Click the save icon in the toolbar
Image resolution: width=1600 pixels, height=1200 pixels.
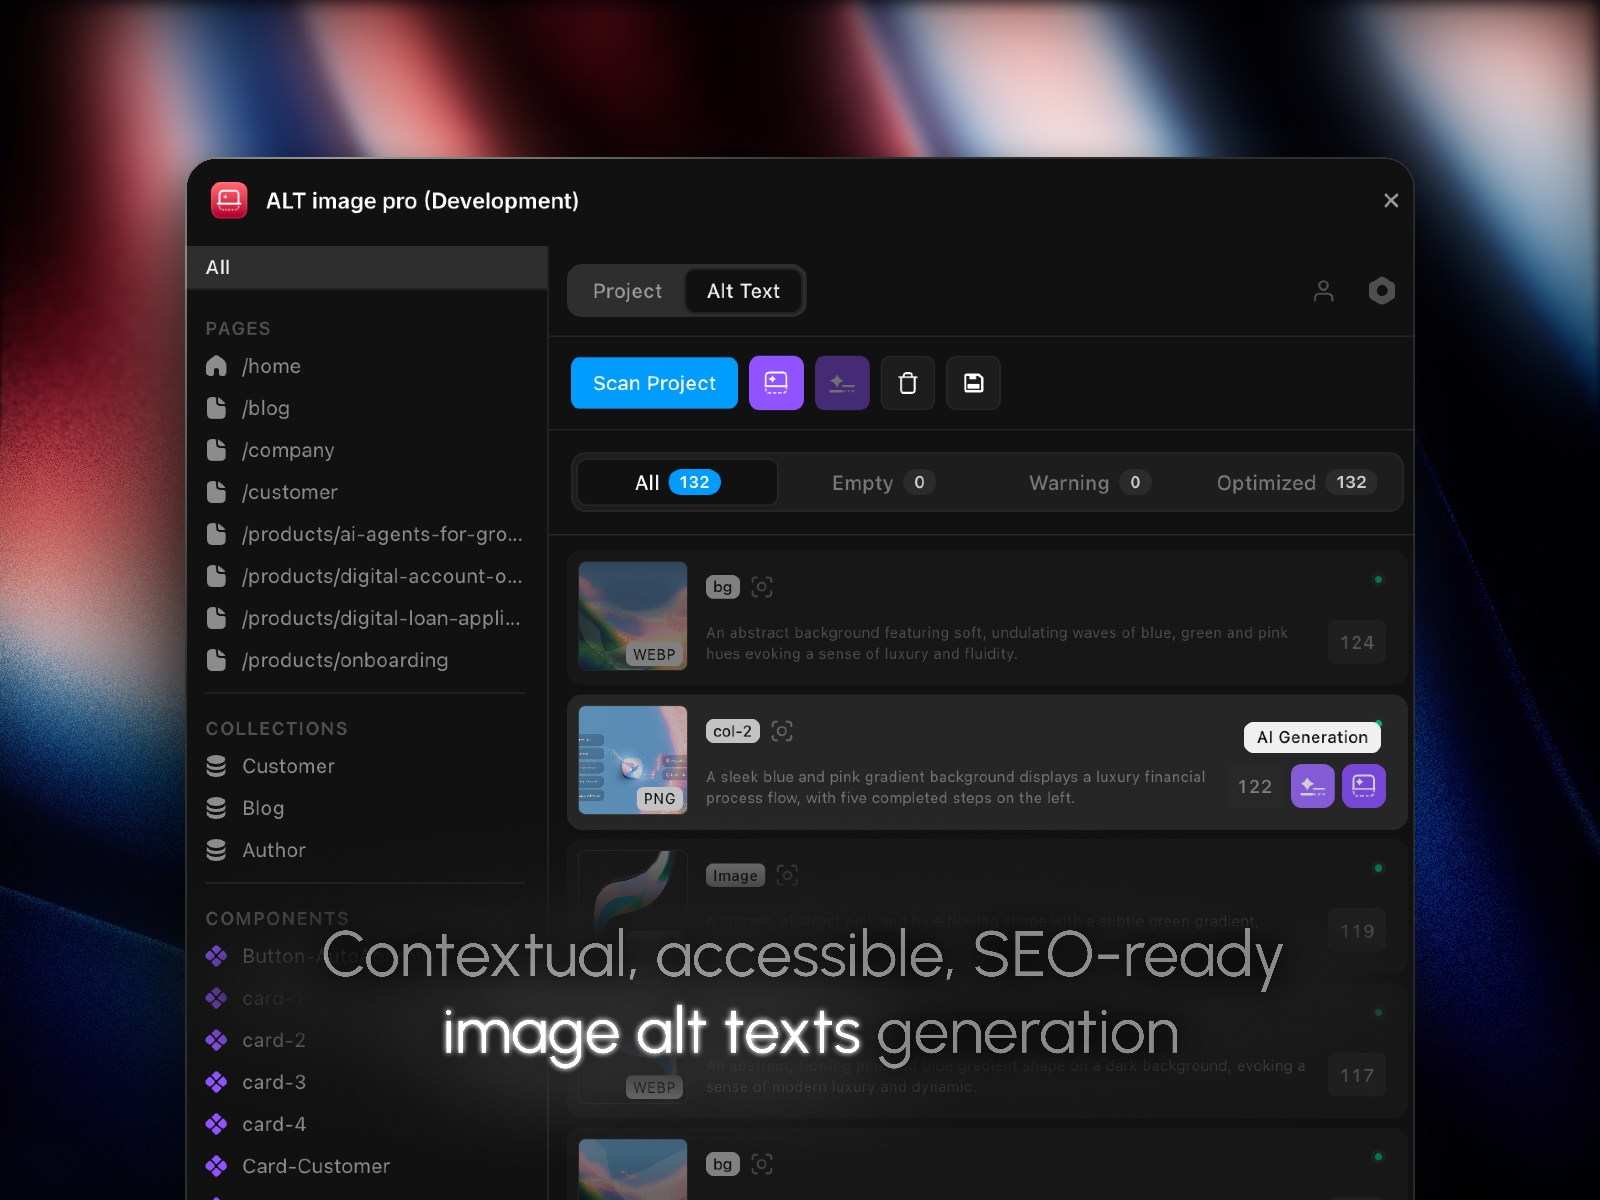tap(973, 383)
